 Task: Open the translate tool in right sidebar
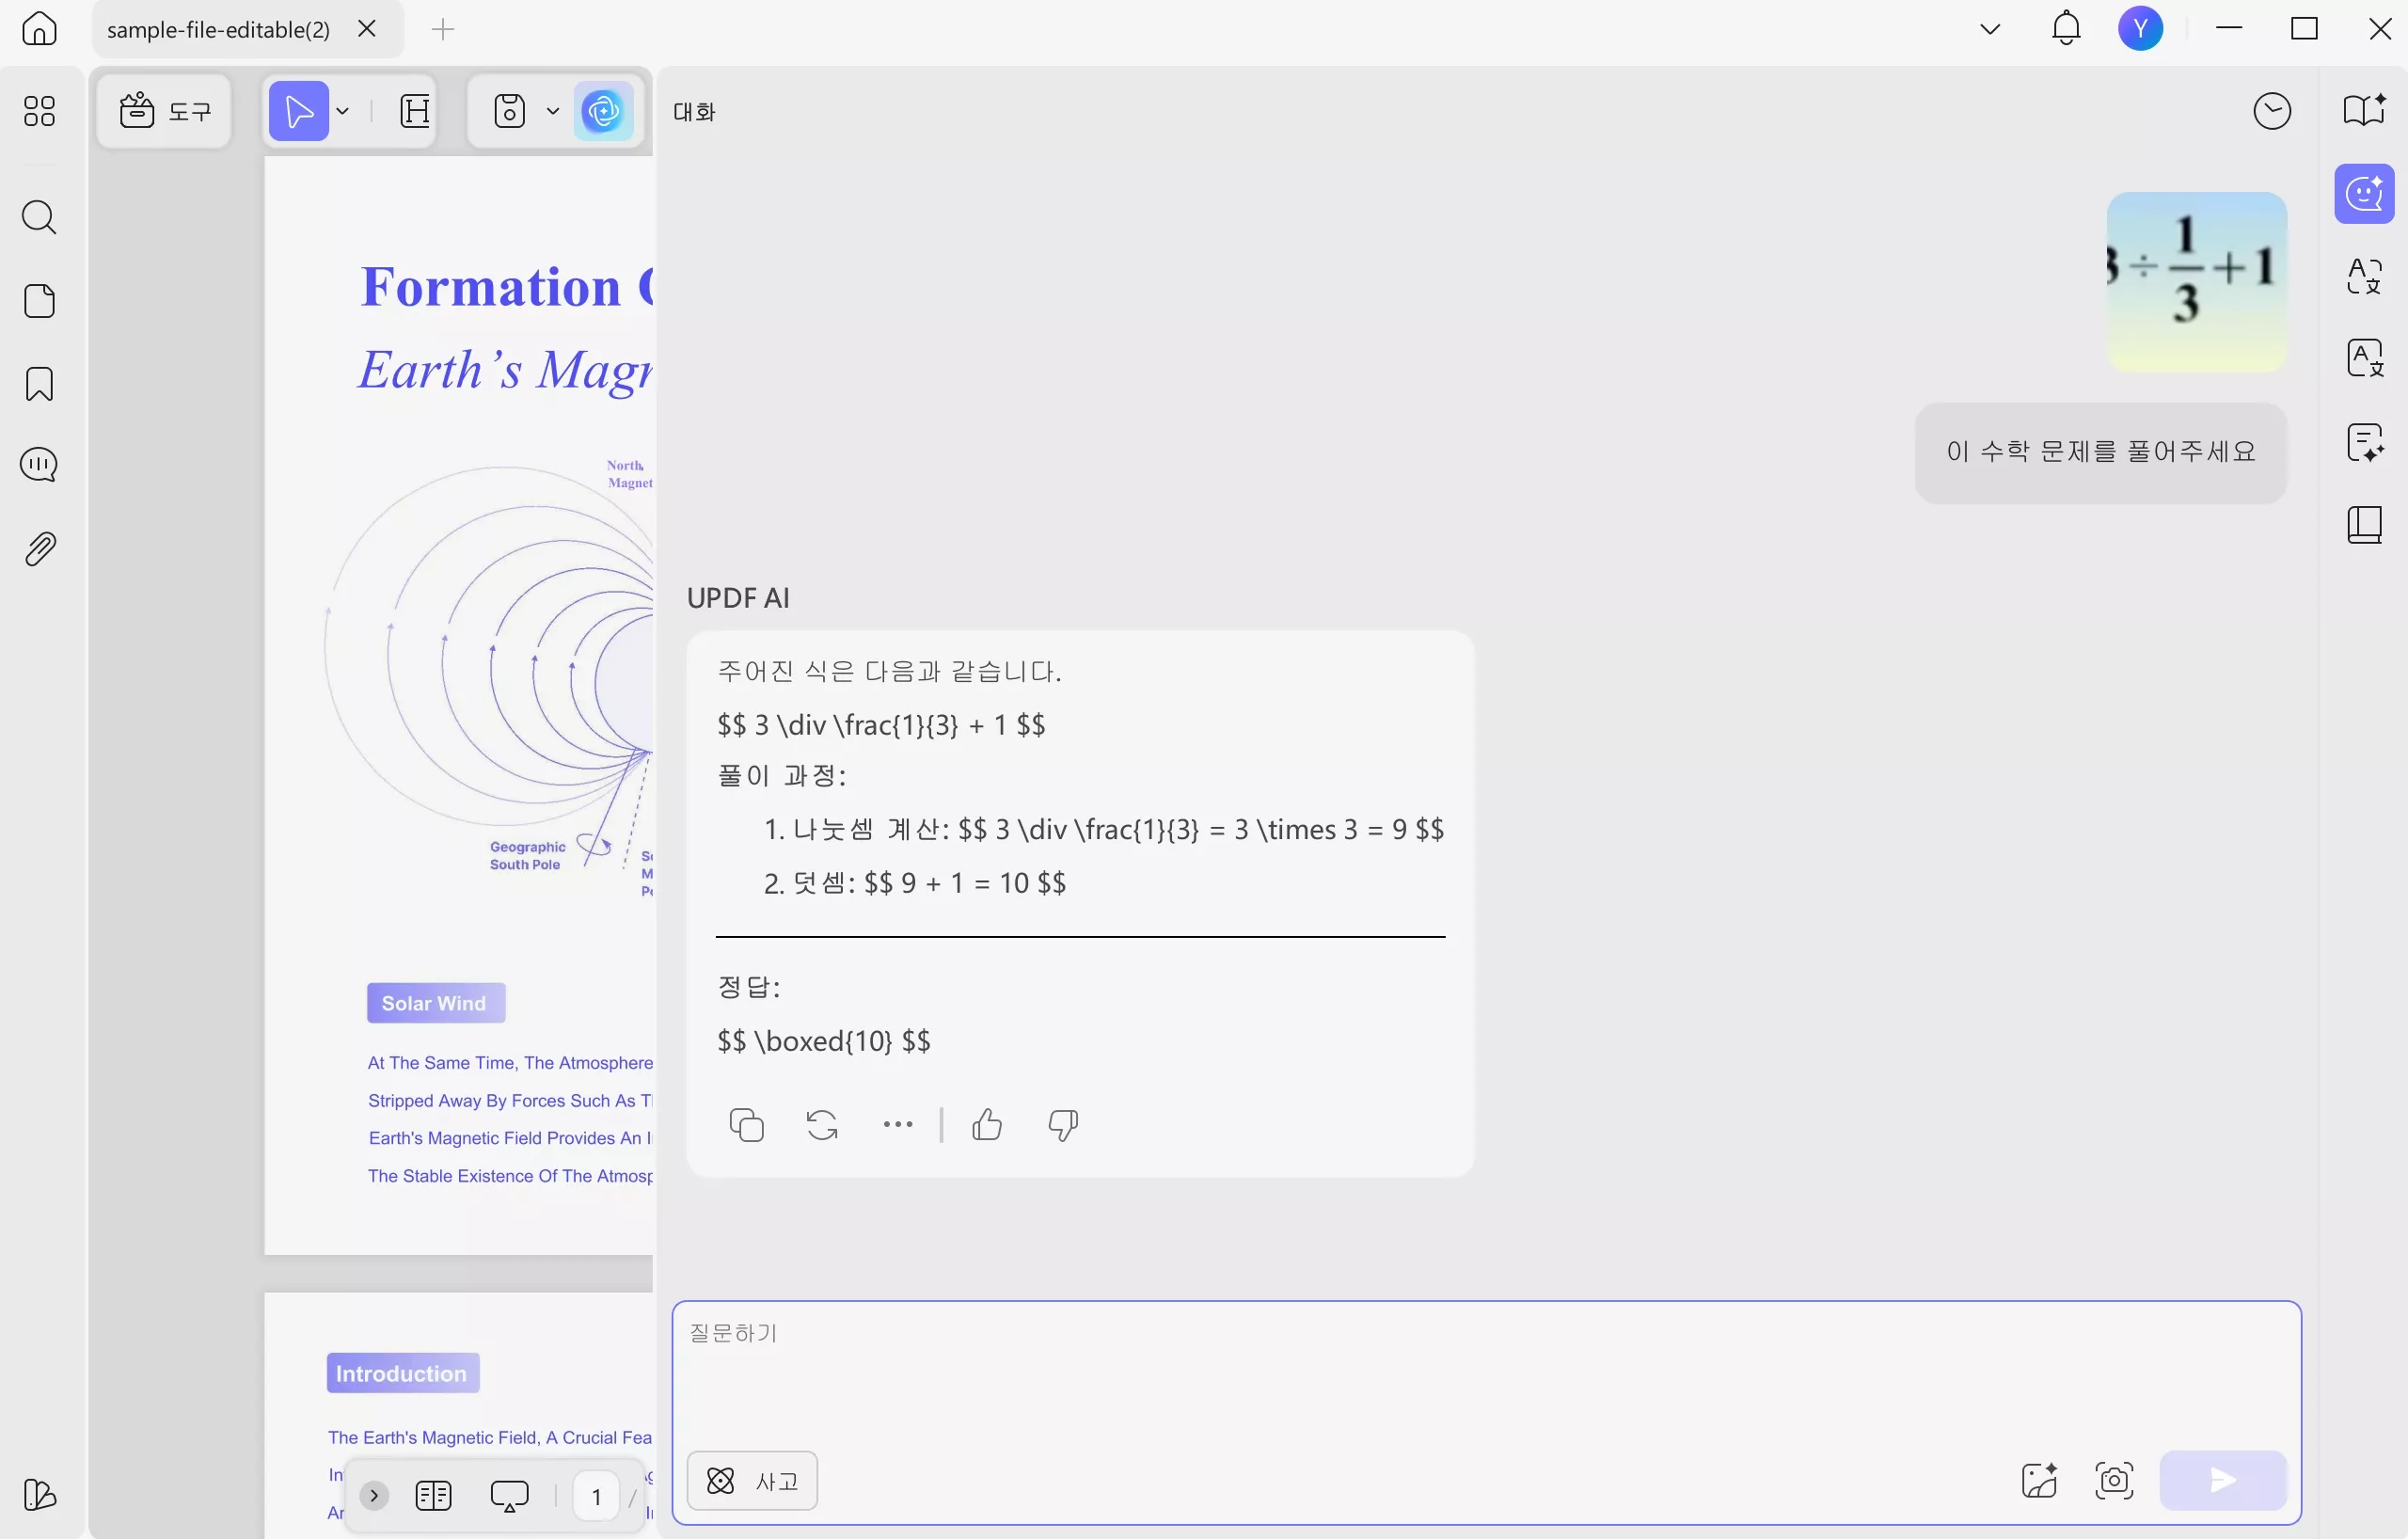[2365, 276]
